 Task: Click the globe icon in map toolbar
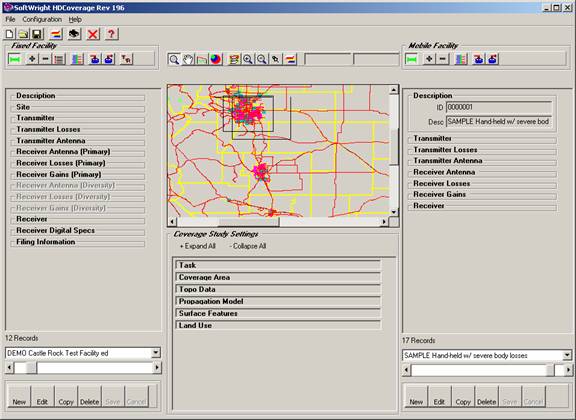click(x=216, y=59)
